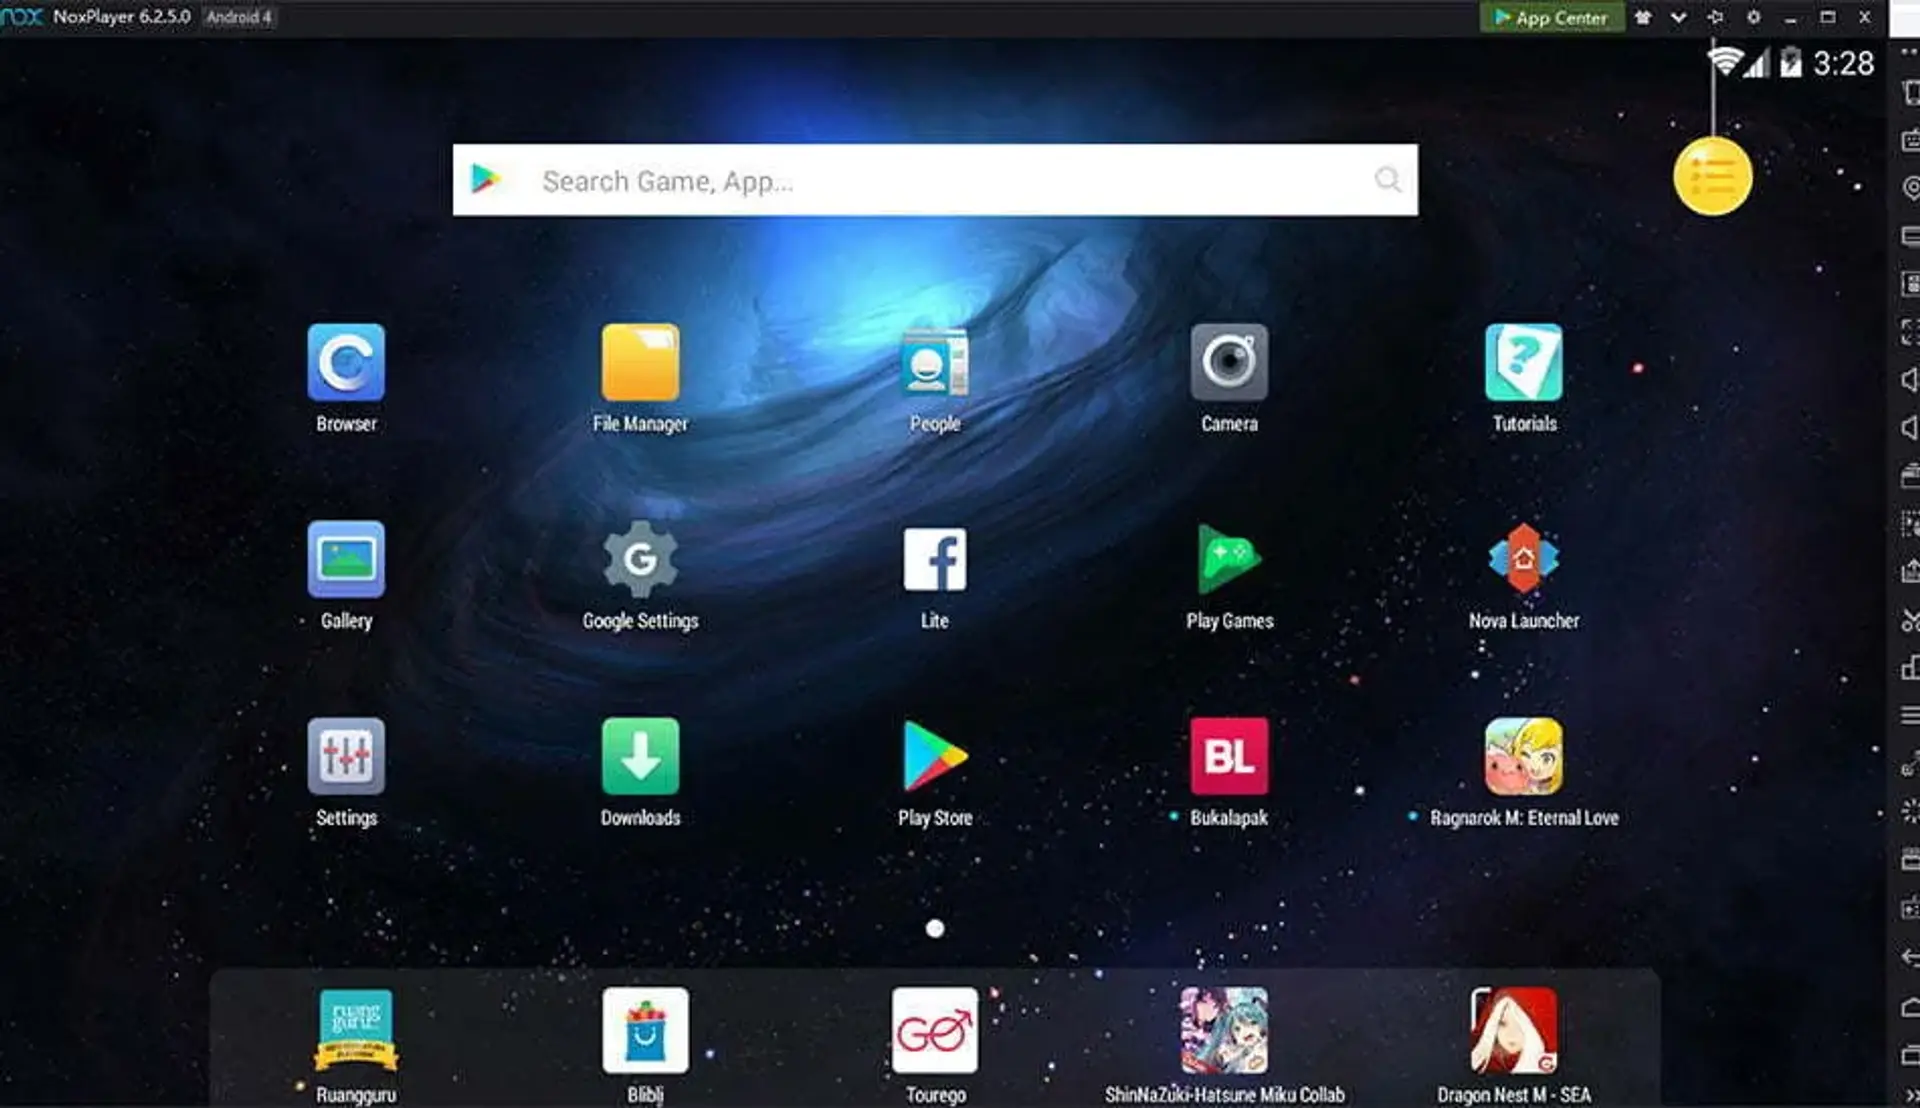The height and width of the screenshot is (1108, 1920).
Task: Click the home screen page indicator dot
Action: pos(935,929)
